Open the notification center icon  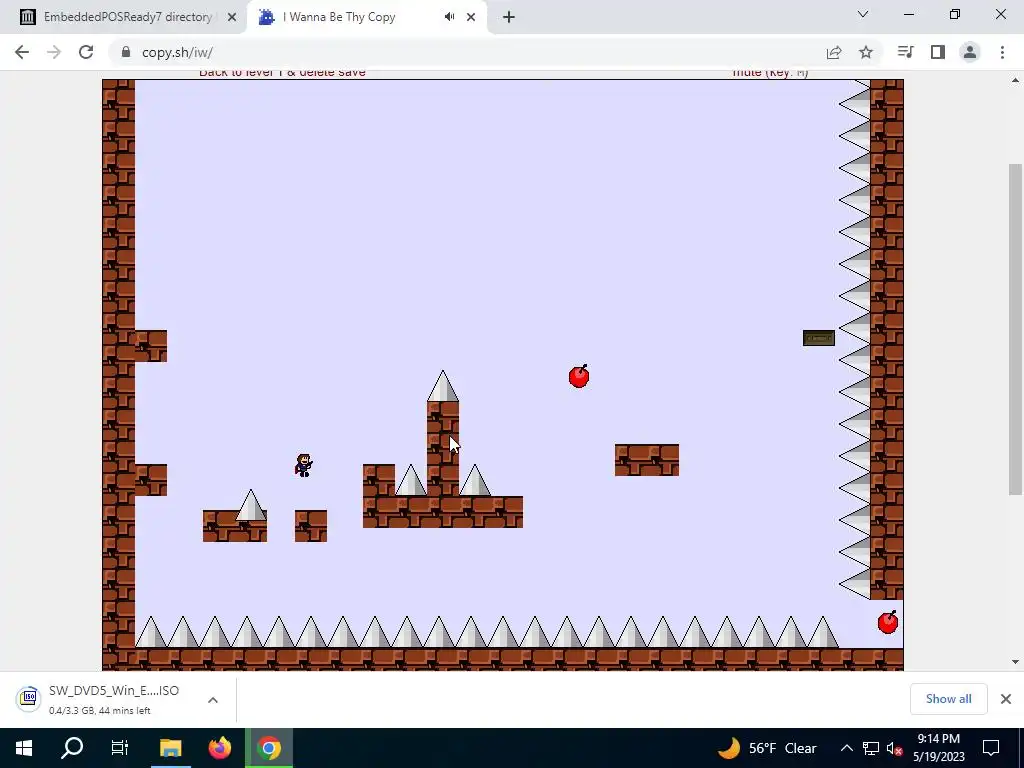pyautogui.click(x=991, y=748)
